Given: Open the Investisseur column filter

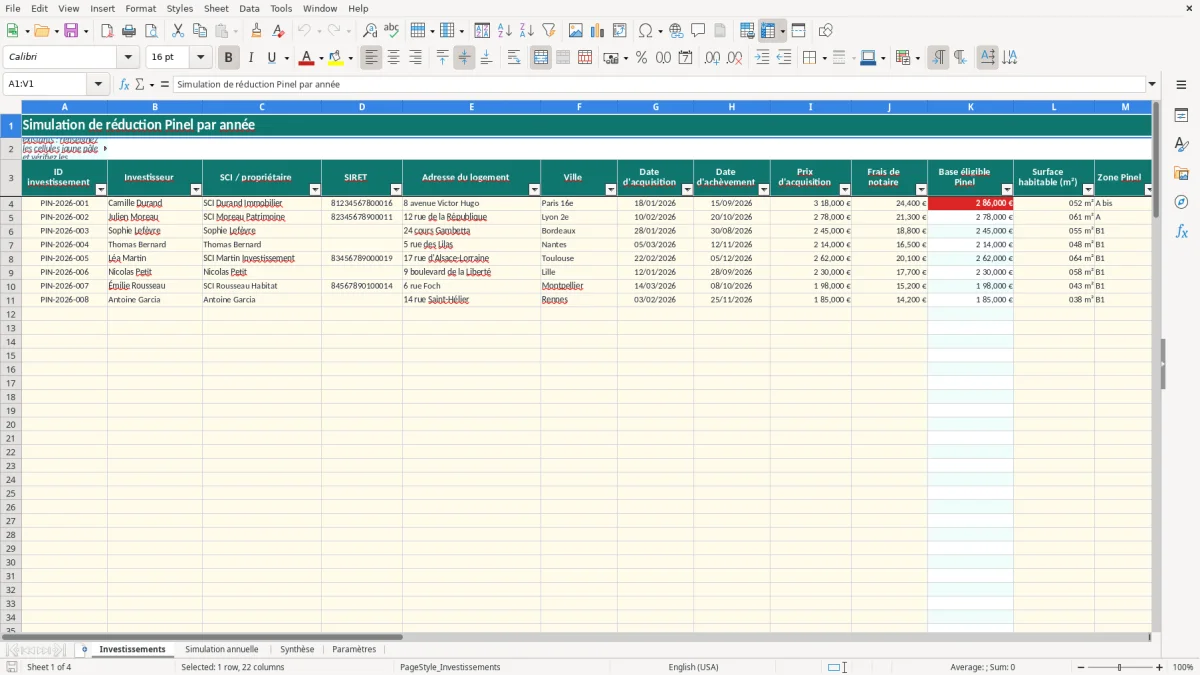Looking at the screenshot, I should pos(196,189).
